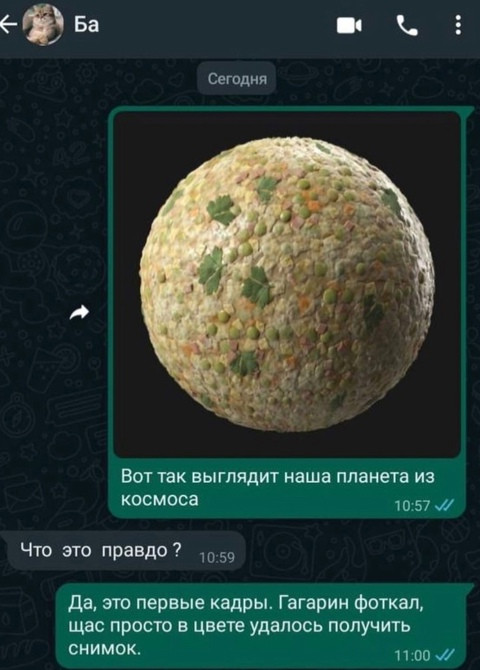Open the three-dot more options menu
The image size is (480, 670).
coord(458,25)
